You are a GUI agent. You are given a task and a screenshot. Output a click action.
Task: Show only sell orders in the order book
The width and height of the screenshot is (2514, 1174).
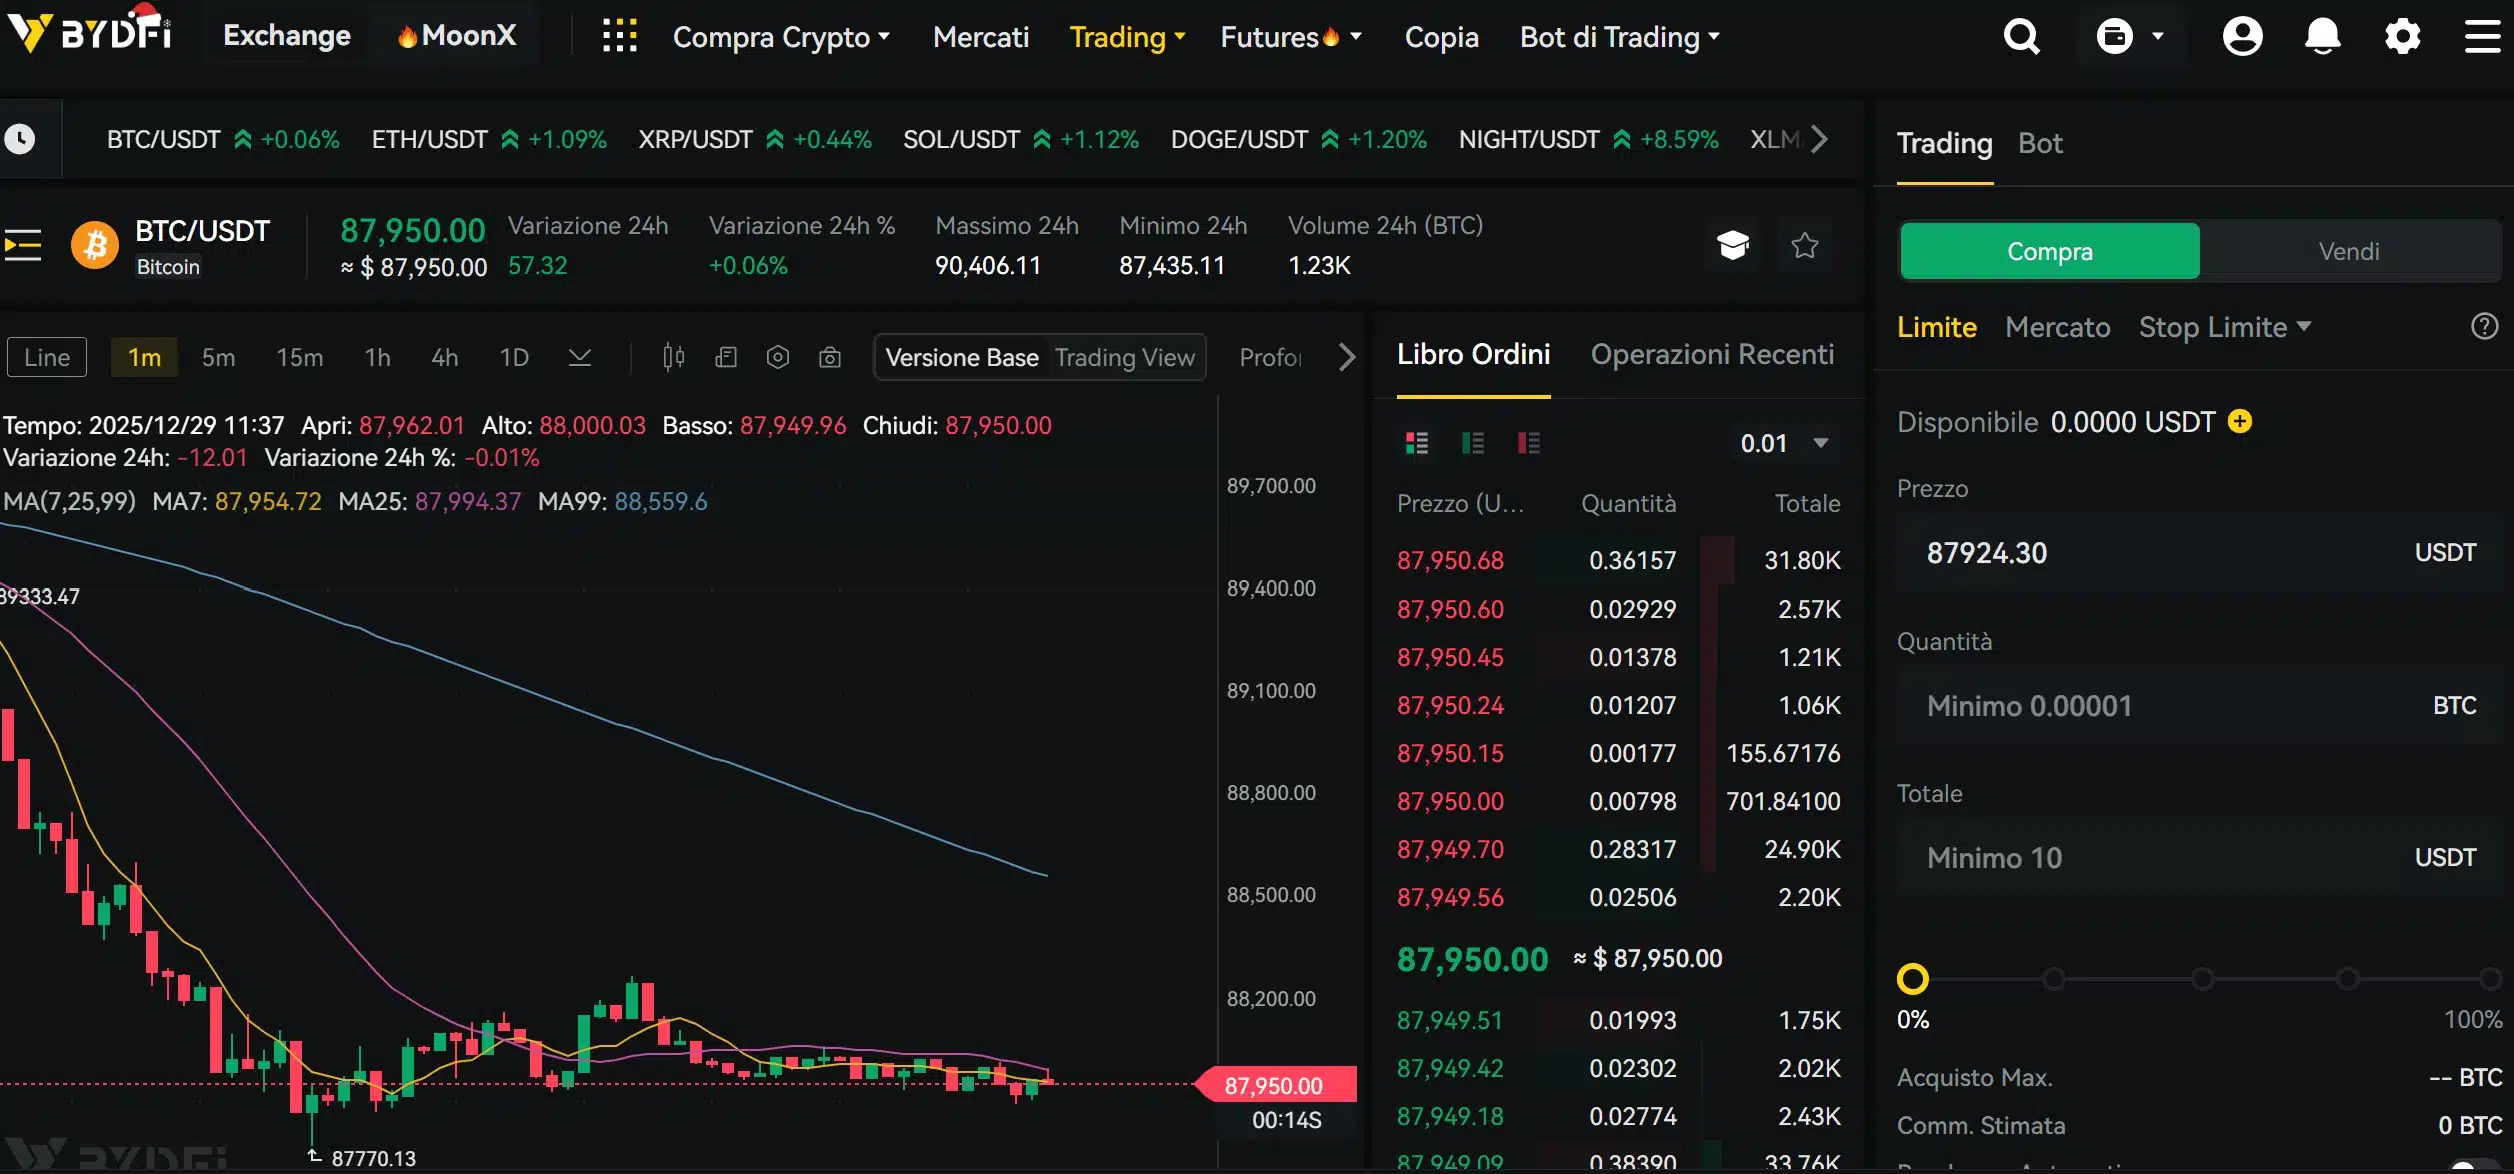point(1529,443)
